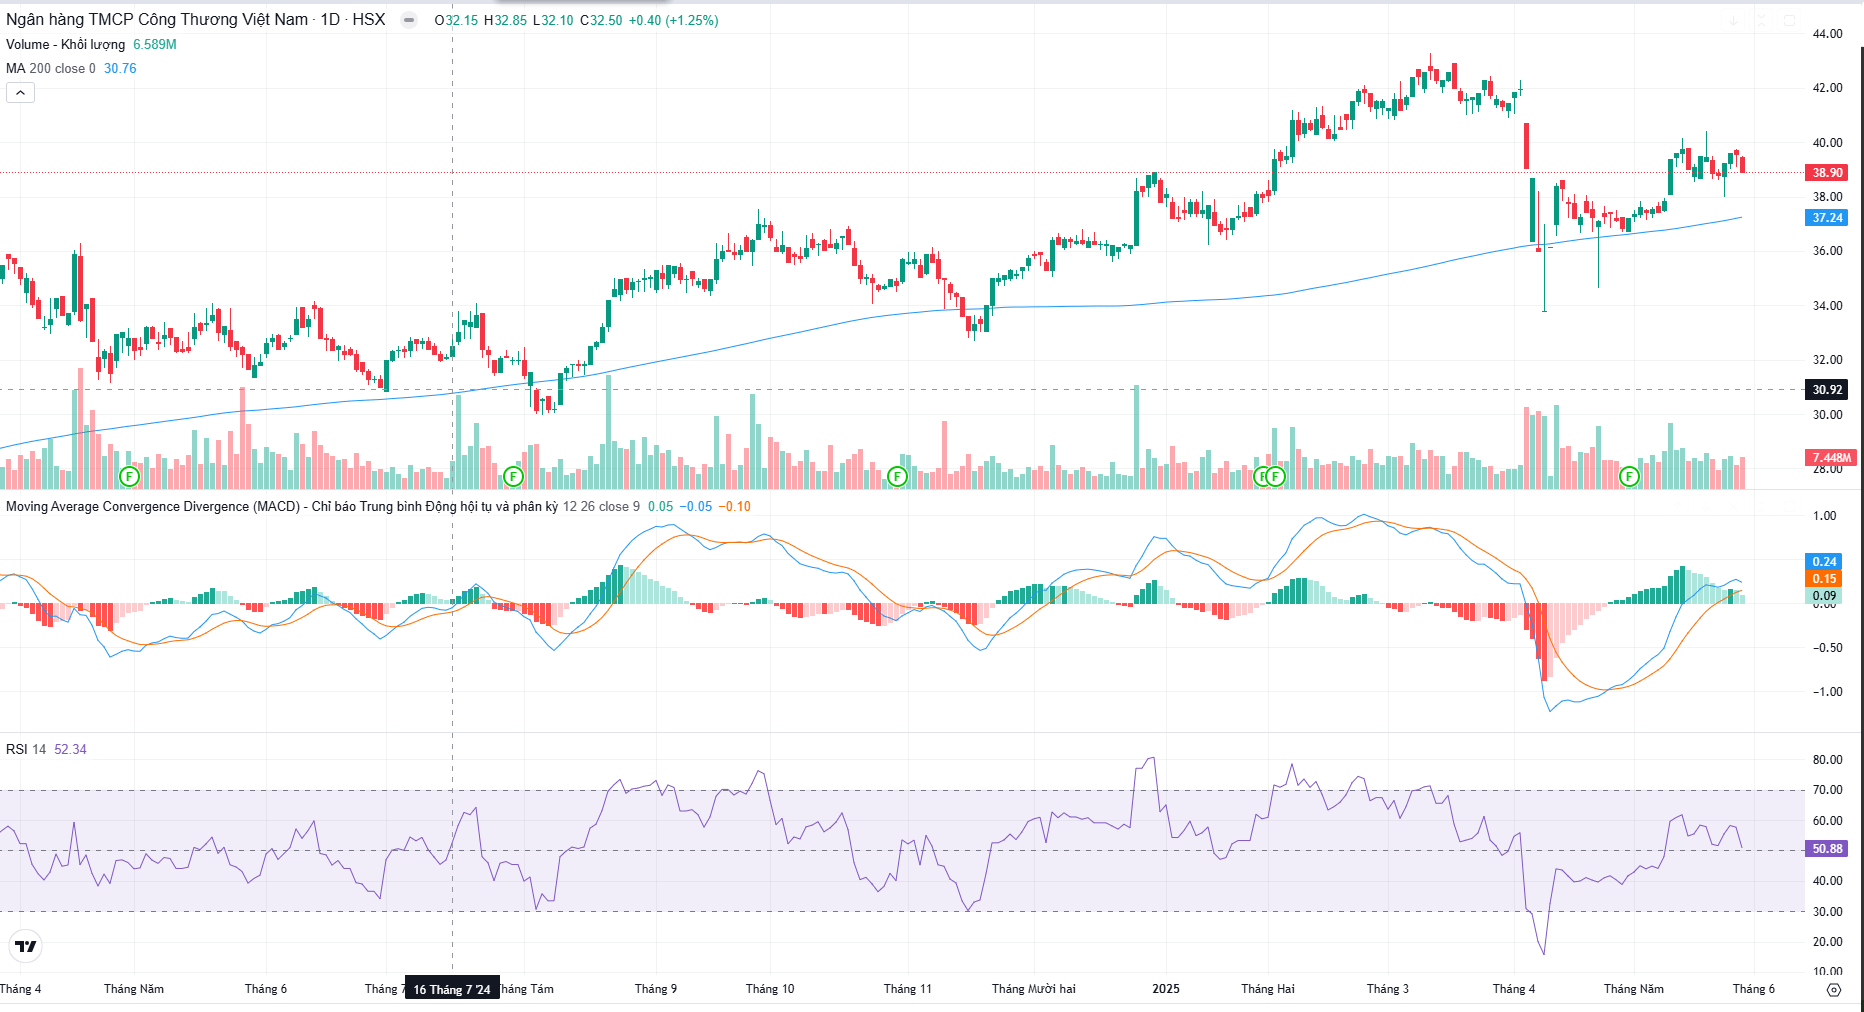Click the collapse pane double-chevron icon
The width and height of the screenshot is (1864, 1012).
click(x=1761, y=20)
